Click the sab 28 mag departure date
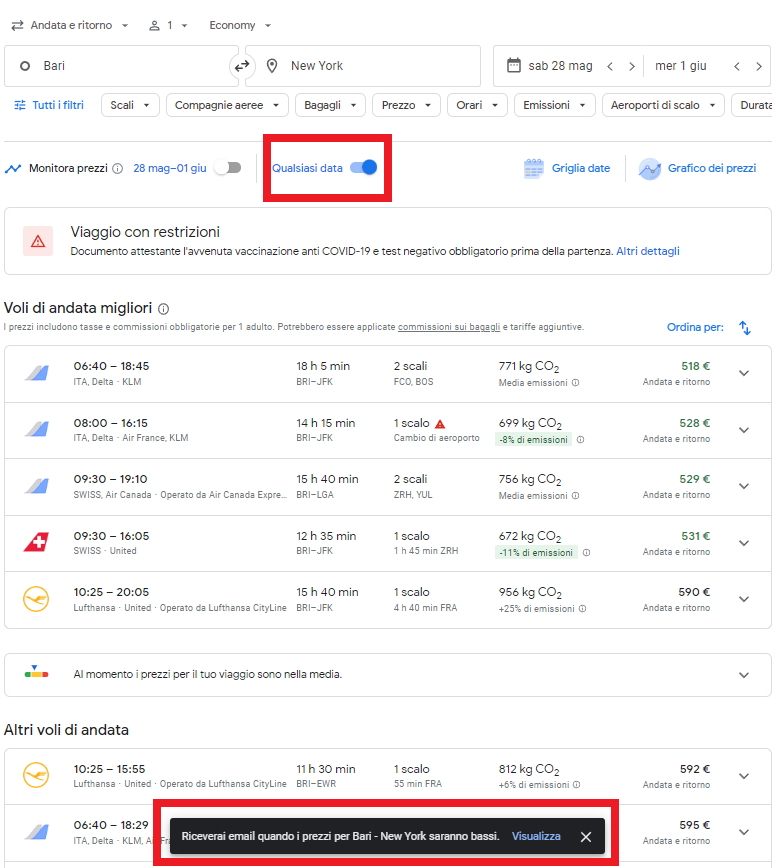 tap(560, 66)
